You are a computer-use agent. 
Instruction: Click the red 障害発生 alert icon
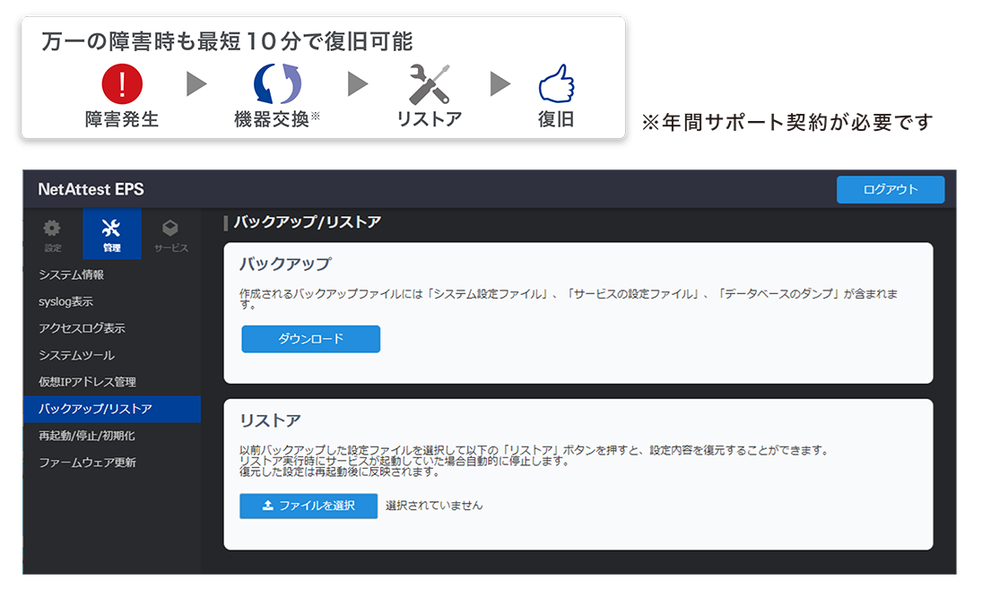click(x=122, y=84)
